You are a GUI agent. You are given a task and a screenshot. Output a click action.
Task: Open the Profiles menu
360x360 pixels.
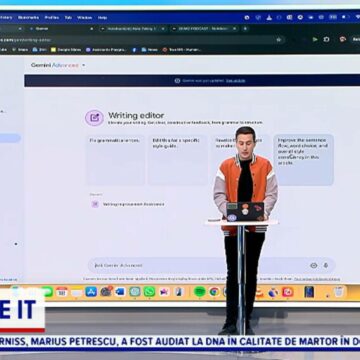52,17
